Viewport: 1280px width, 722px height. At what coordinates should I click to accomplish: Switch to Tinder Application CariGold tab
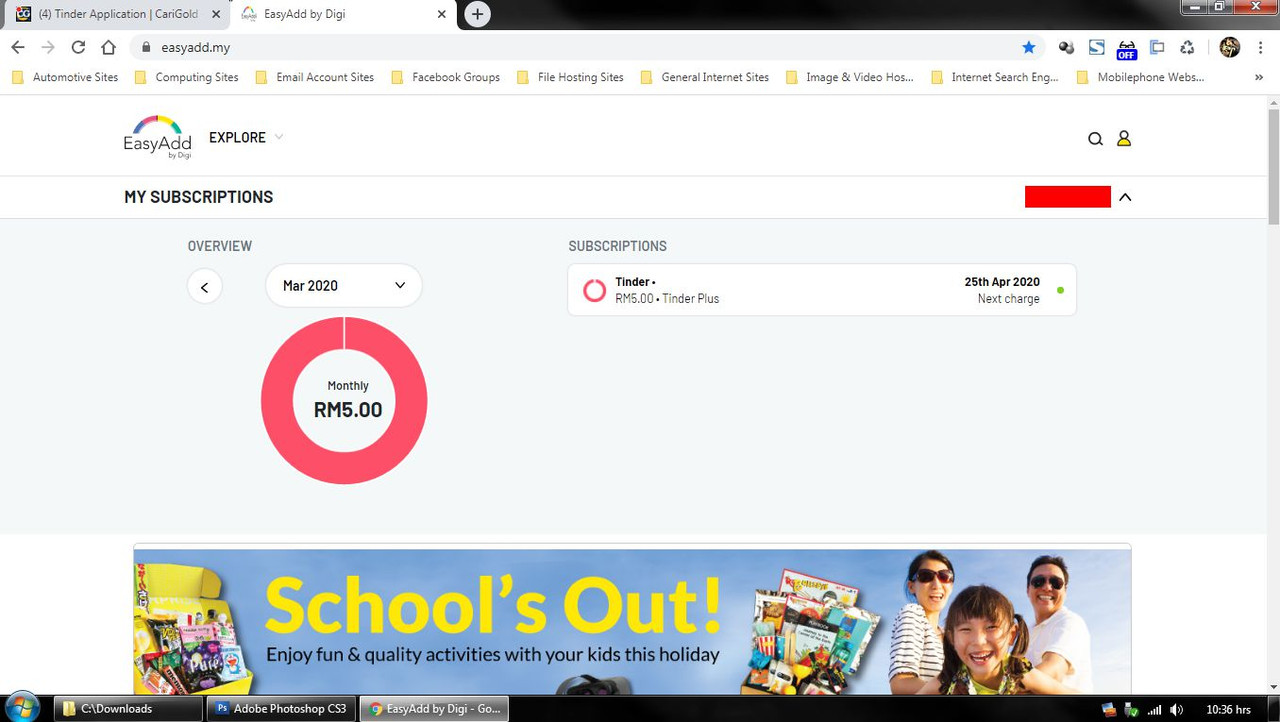click(118, 14)
